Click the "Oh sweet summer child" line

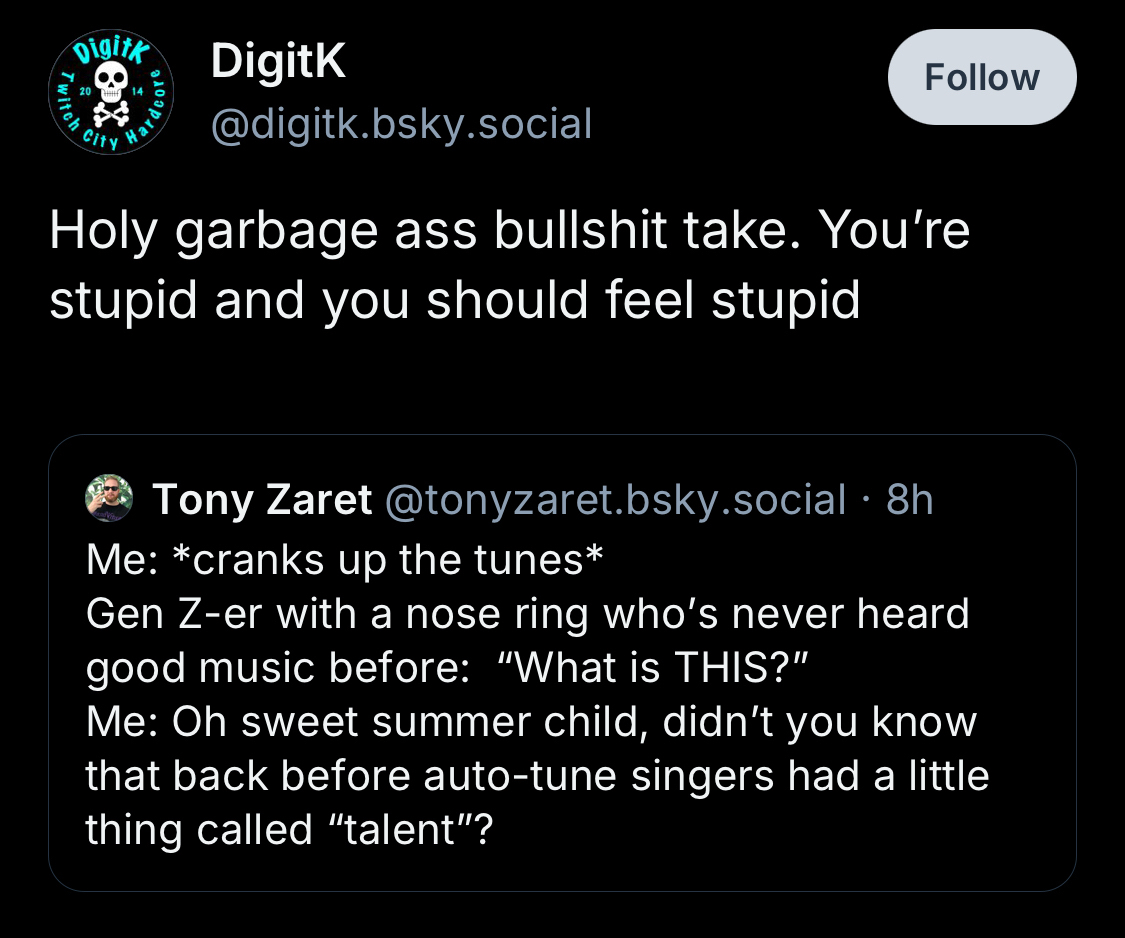(530, 721)
